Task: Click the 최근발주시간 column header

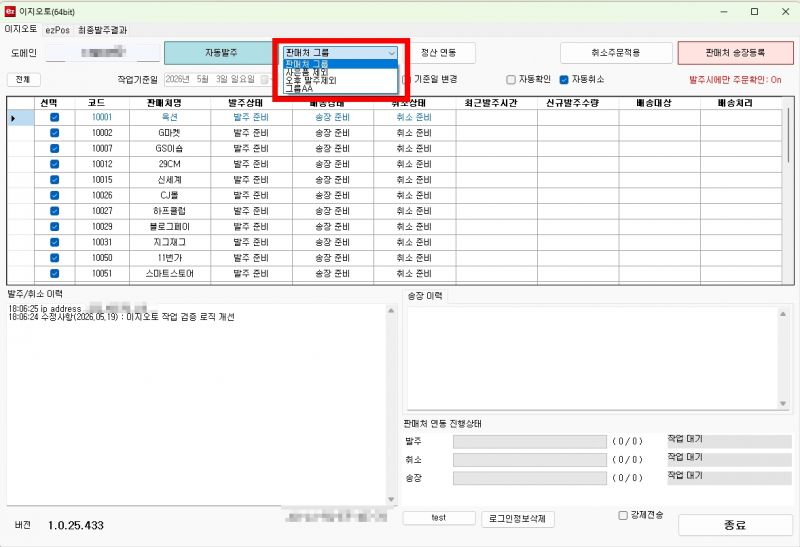Action: 496,103
